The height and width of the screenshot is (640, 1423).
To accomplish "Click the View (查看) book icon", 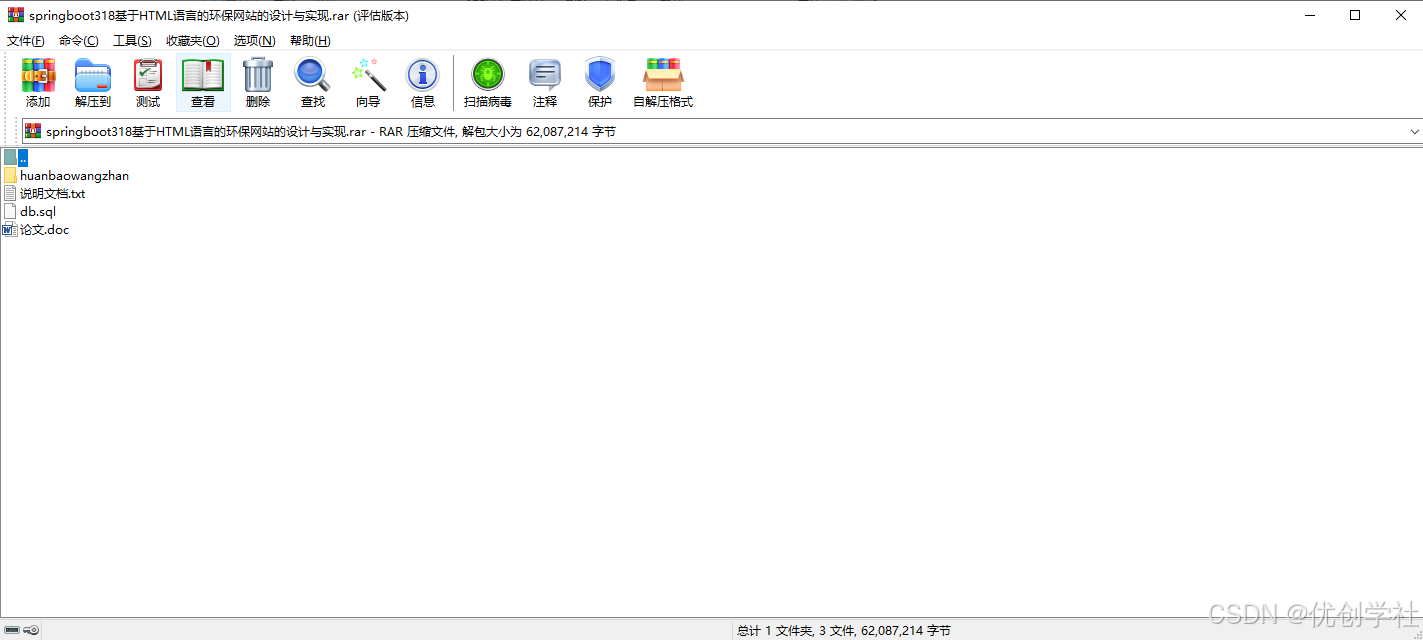I will [x=203, y=76].
